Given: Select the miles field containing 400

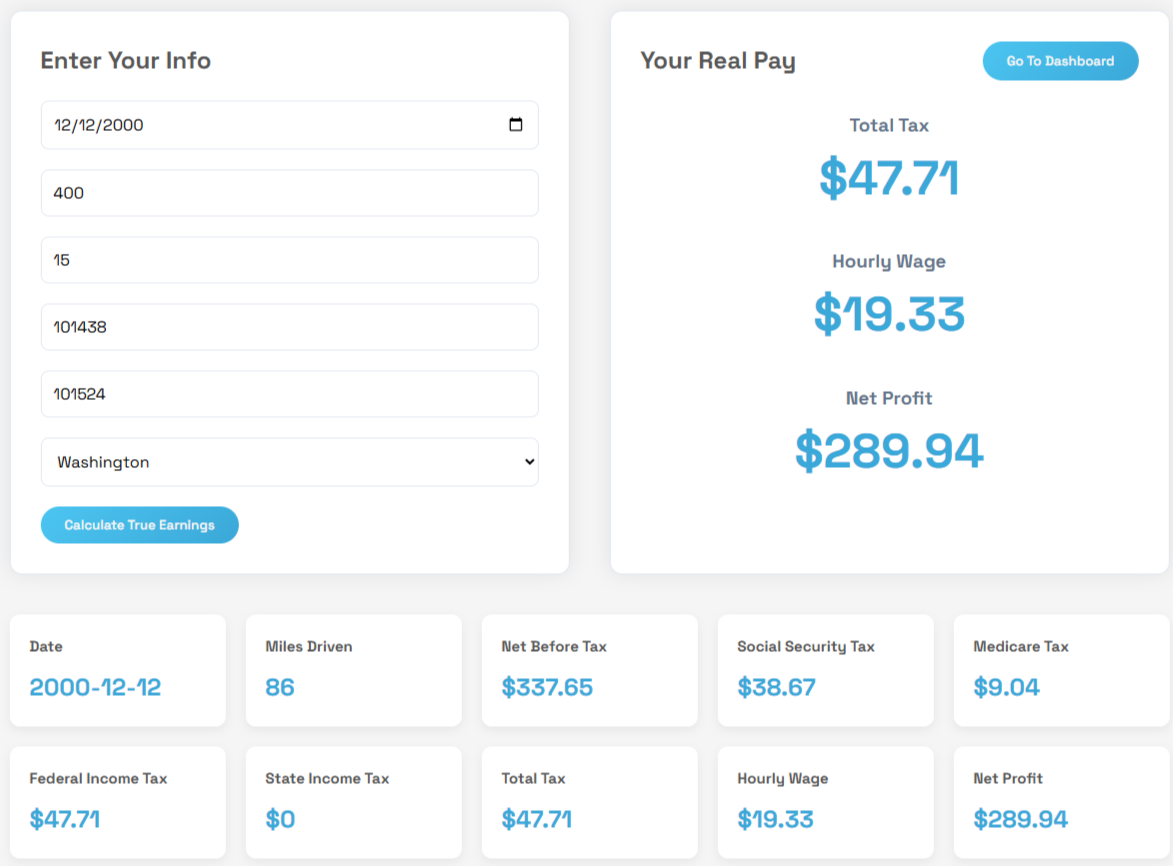Looking at the screenshot, I should 290,192.
